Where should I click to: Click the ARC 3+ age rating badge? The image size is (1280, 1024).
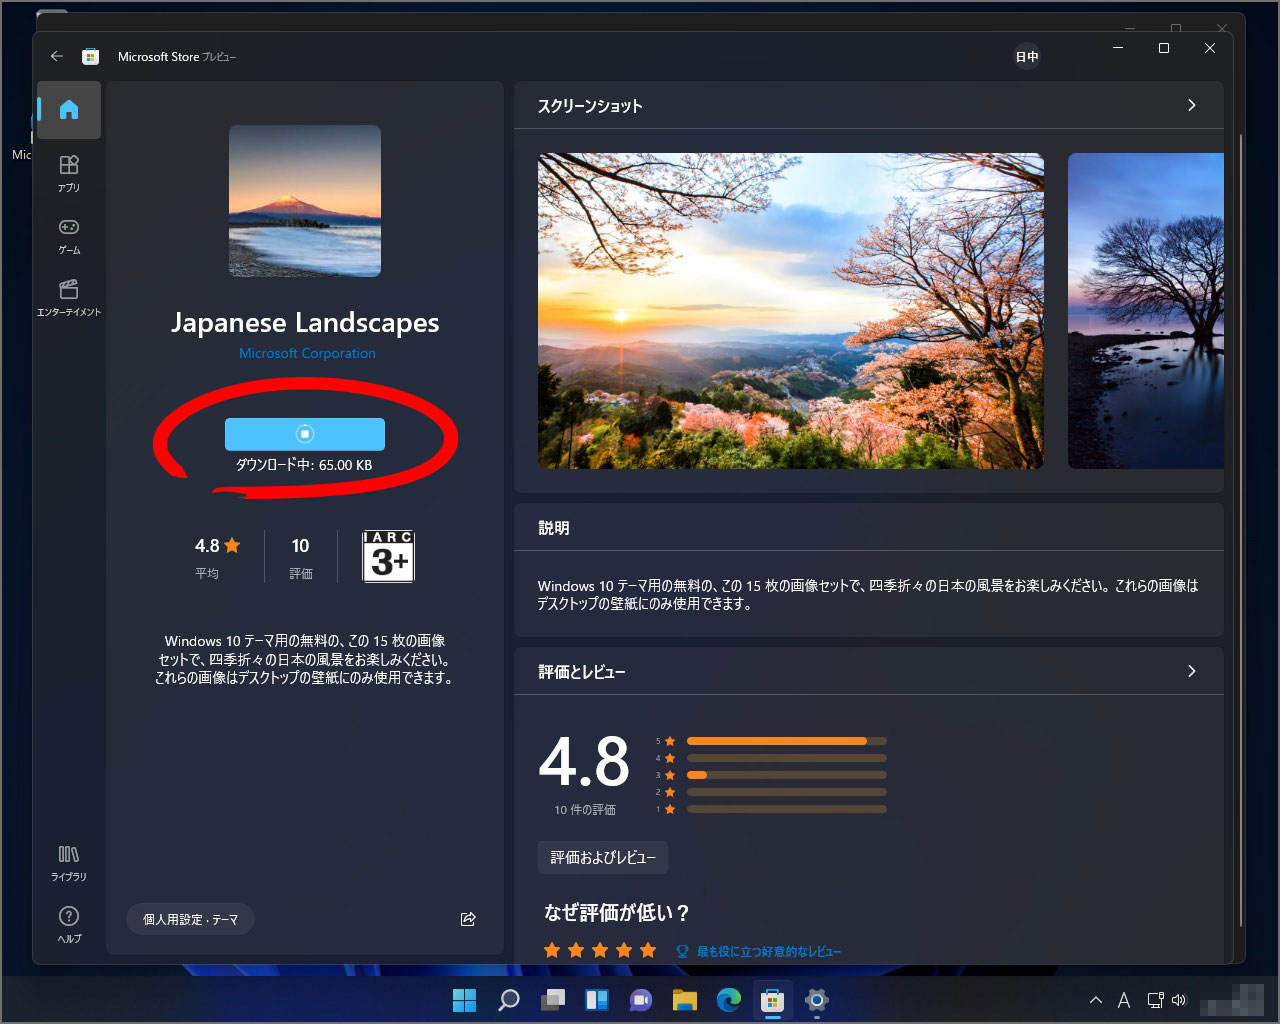(388, 556)
